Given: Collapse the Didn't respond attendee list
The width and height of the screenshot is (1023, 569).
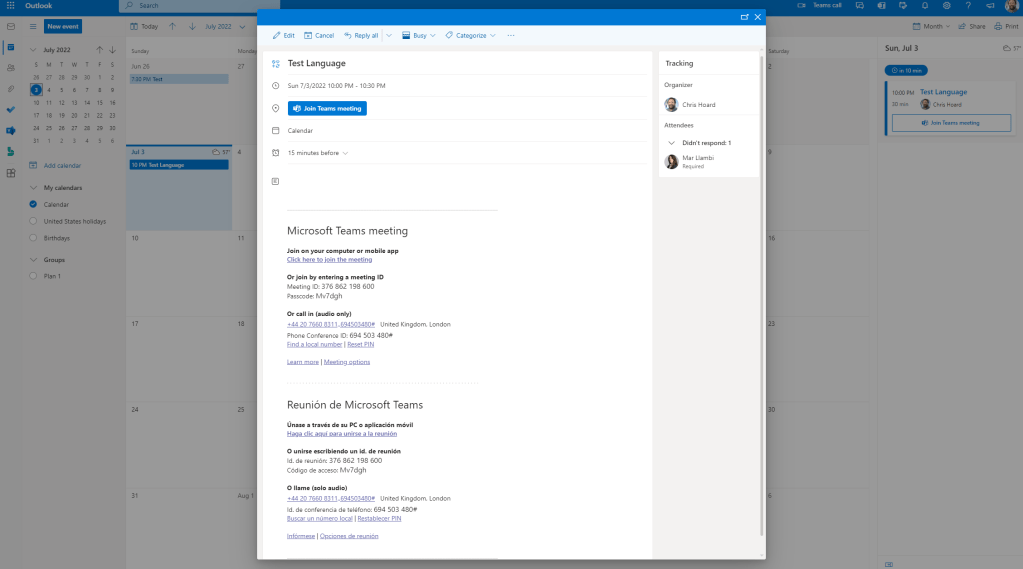Looking at the screenshot, I should [x=672, y=143].
